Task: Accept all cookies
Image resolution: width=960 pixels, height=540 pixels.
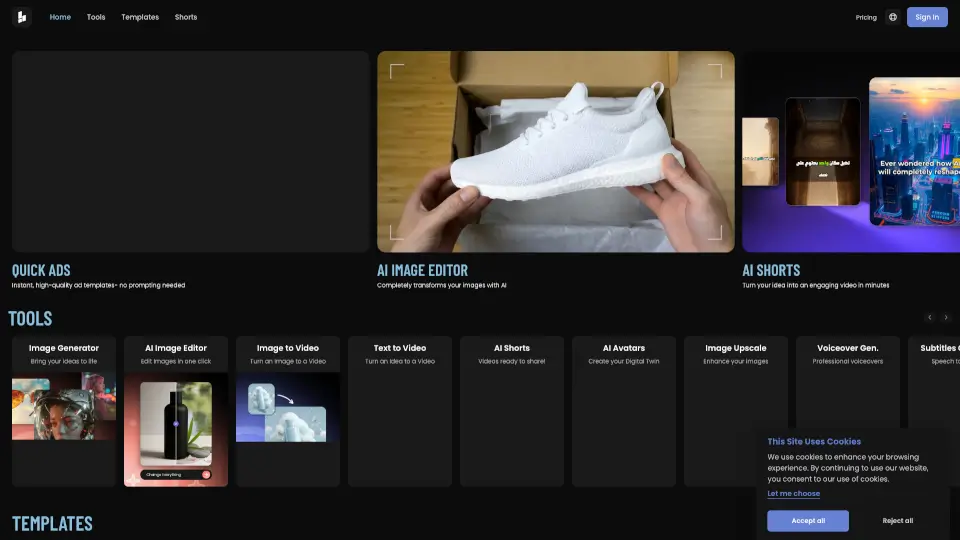Action: (807, 521)
